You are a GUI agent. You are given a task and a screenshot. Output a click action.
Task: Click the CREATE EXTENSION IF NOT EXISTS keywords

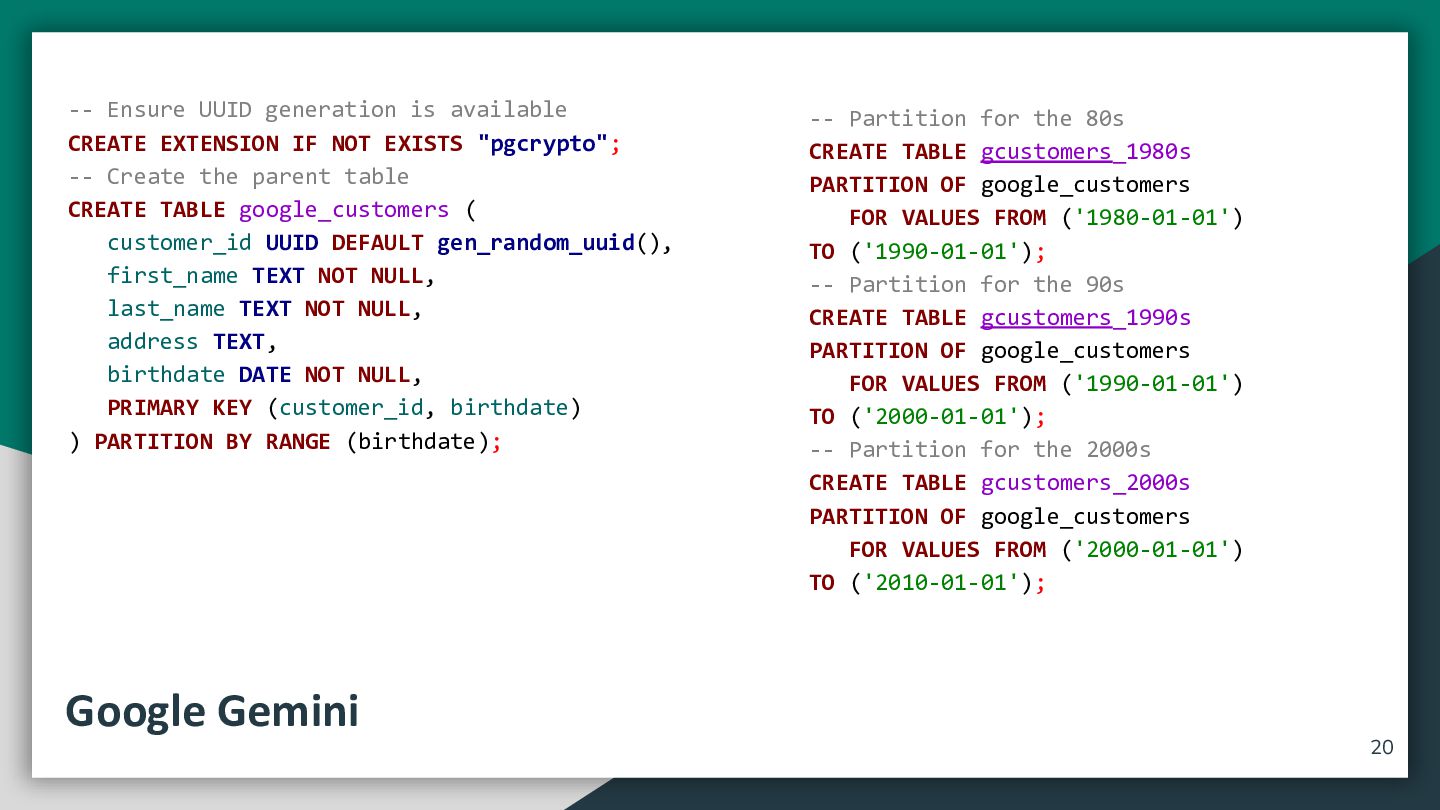coord(265,144)
